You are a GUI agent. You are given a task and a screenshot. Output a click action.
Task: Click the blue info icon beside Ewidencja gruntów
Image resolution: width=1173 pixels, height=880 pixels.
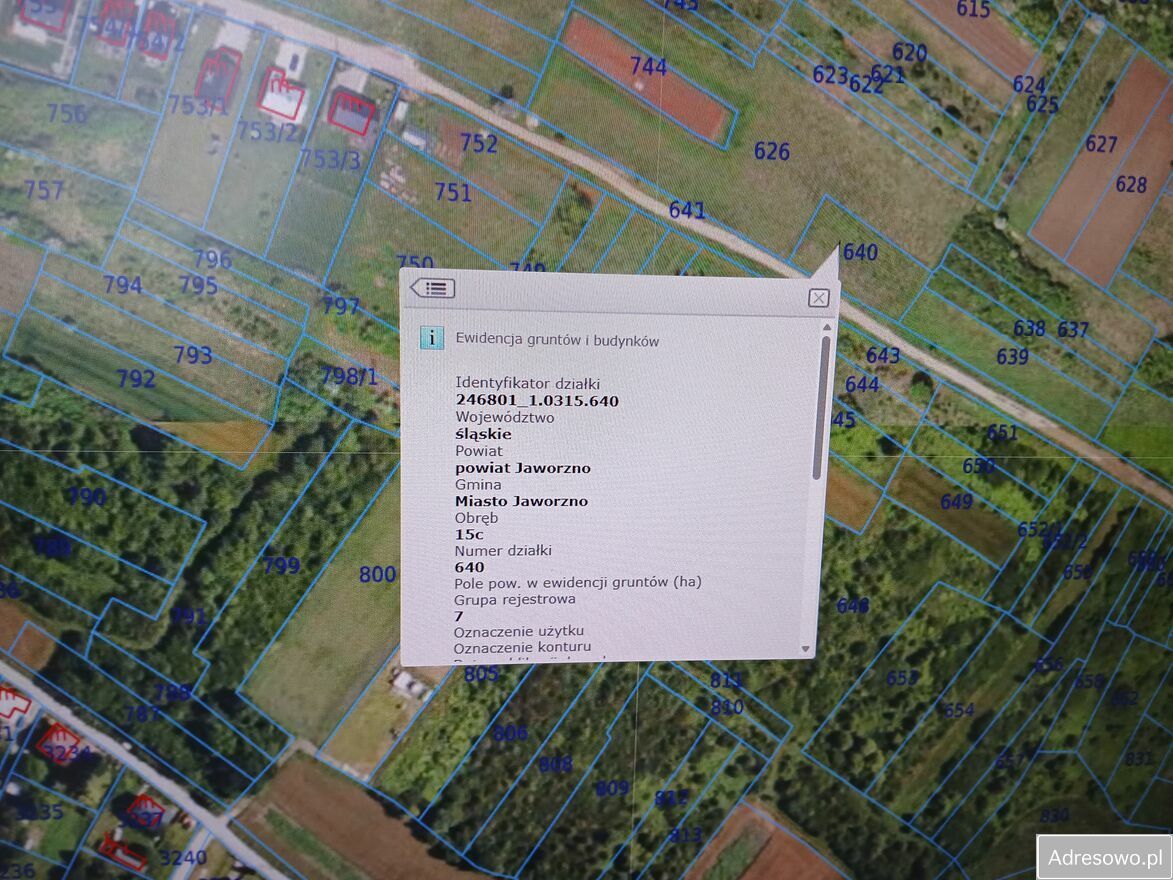click(432, 338)
